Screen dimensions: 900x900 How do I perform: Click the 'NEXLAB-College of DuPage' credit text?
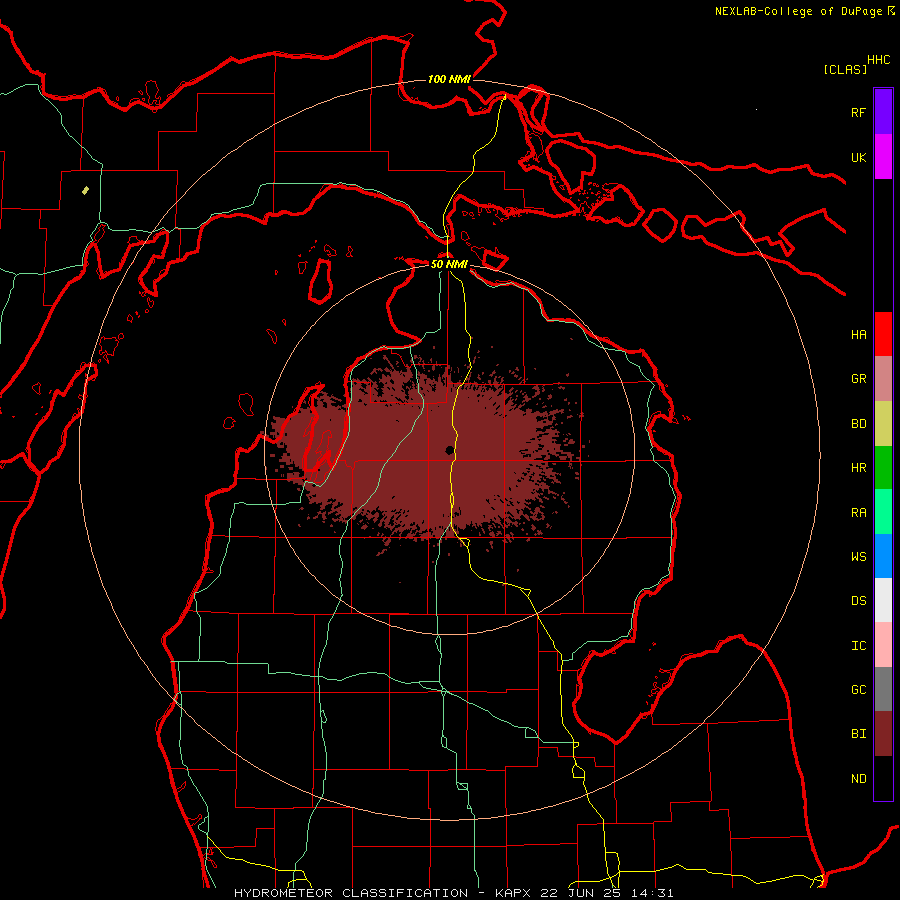pyautogui.click(x=799, y=11)
